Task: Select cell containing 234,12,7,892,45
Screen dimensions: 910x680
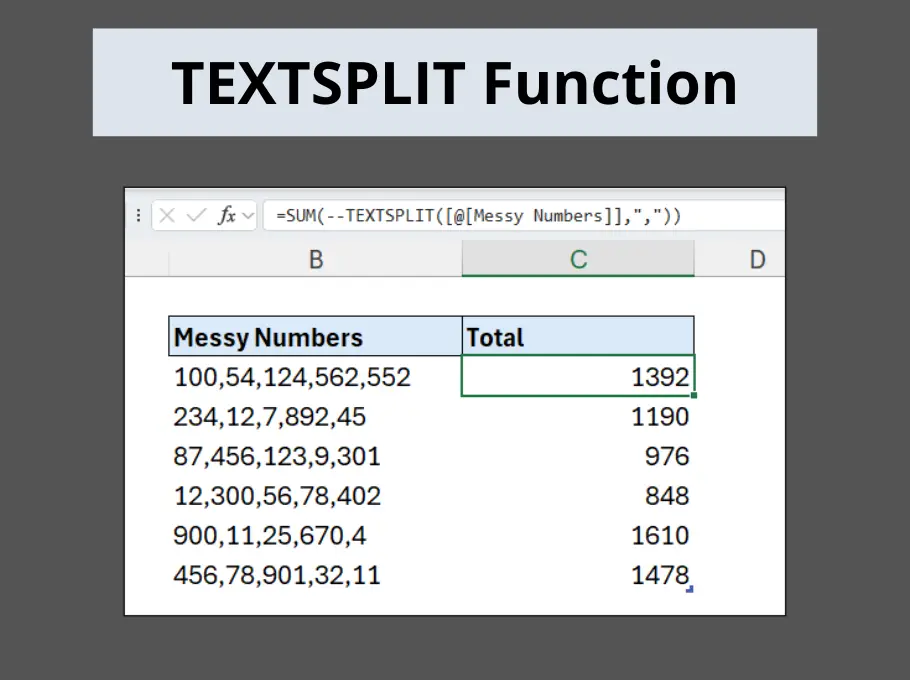Action: (315, 417)
